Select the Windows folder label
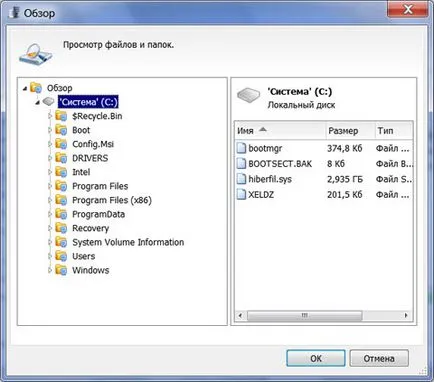Viewport: 434px width, 382px height. pos(91,270)
